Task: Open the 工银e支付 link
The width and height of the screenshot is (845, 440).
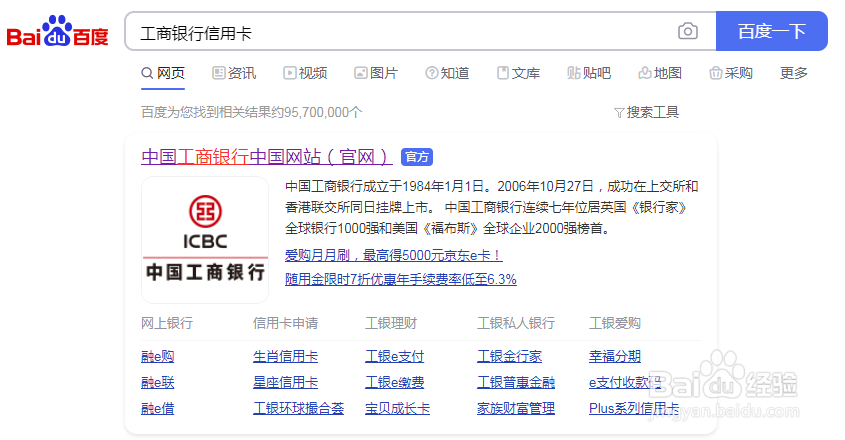Action: tap(395, 356)
